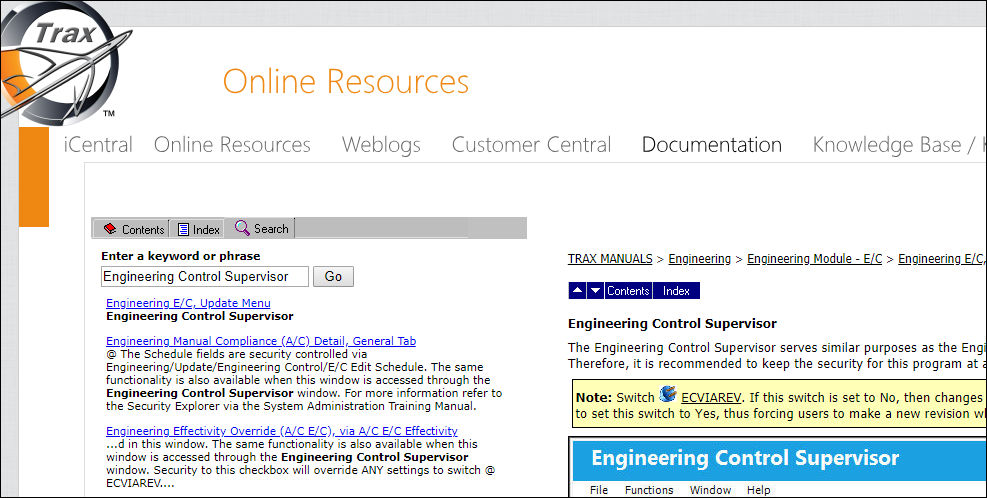Open the Contents tab with book icon
The height and width of the screenshot is (498, 987).
133,229
